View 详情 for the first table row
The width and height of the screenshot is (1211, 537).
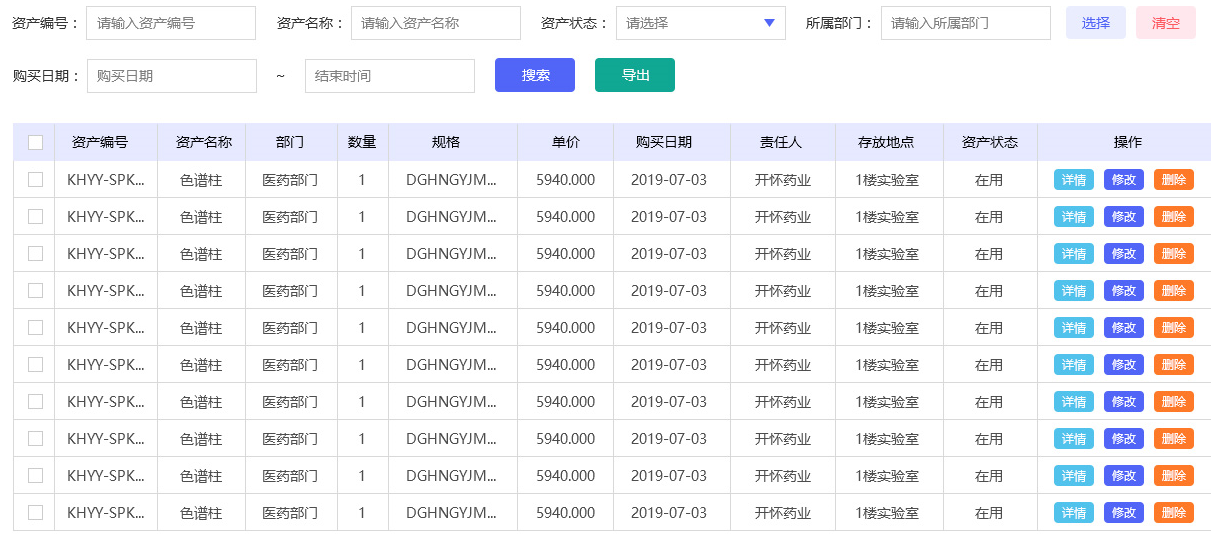1074,180
